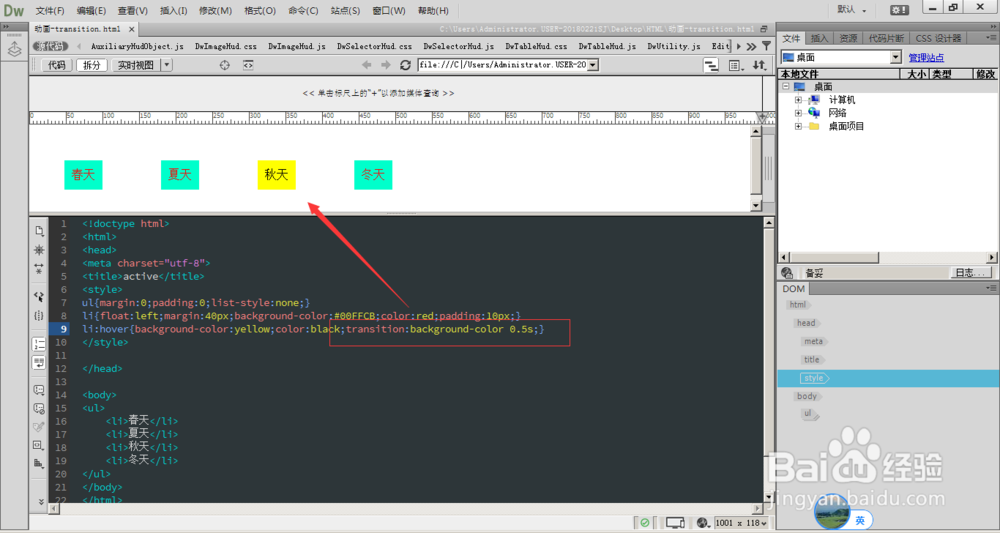Click the remove comment icon
Image resolution: width=1000 pixels, height=533 pixels.
(x=39, y=408)
